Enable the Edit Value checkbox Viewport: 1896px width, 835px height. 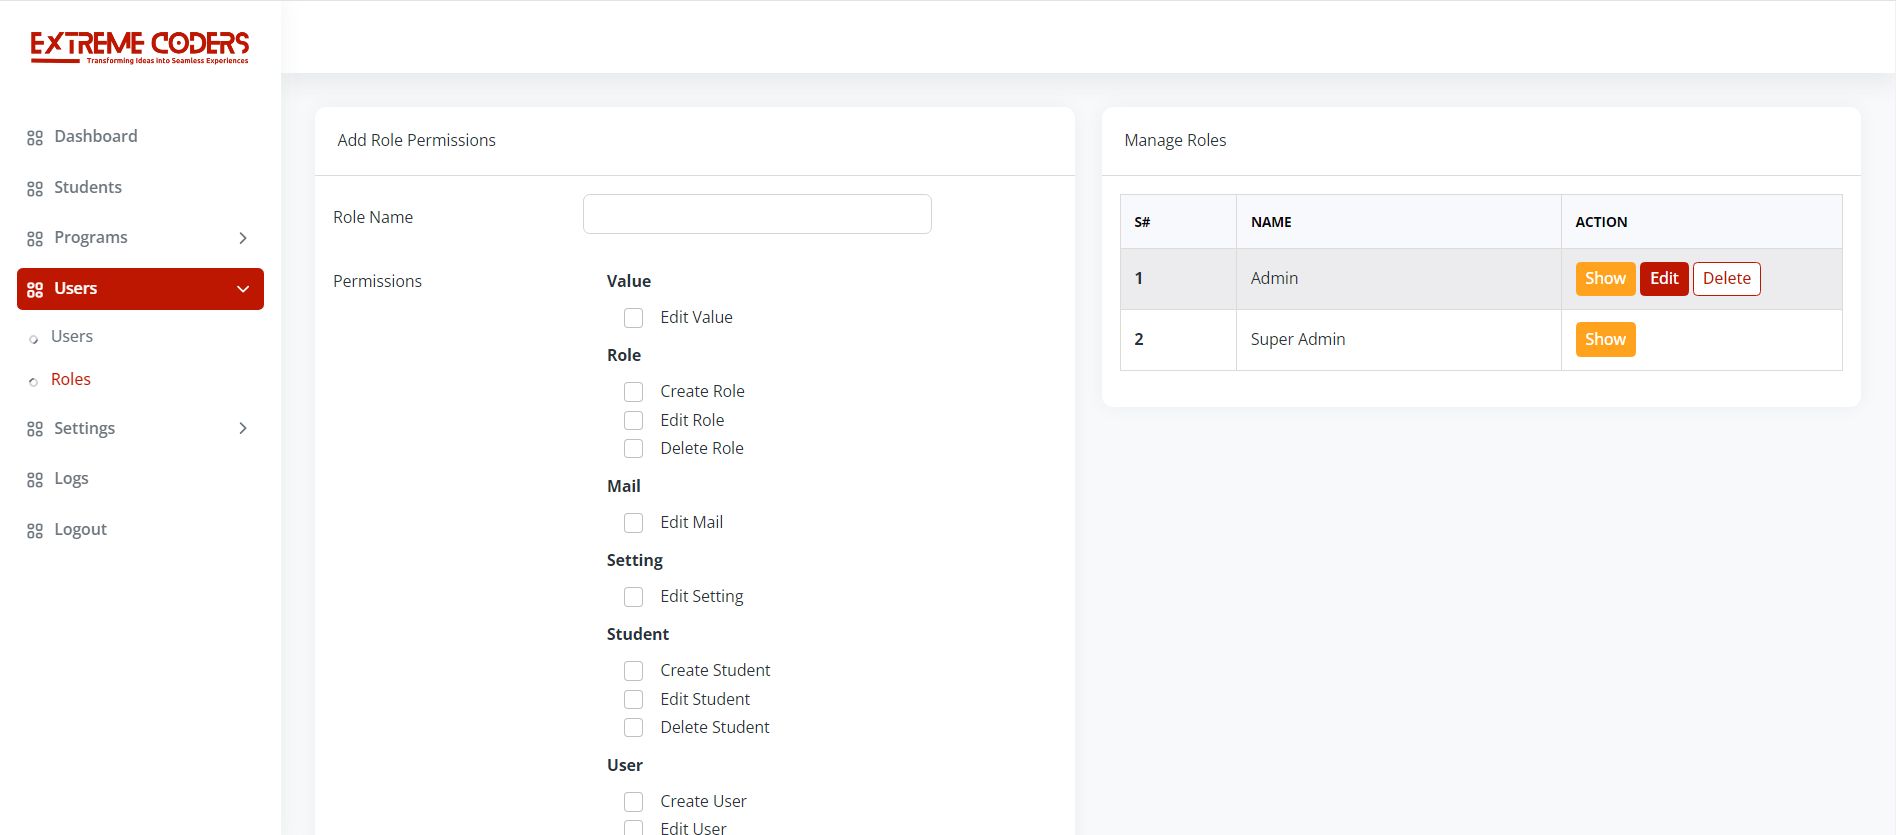click(633, 318)
